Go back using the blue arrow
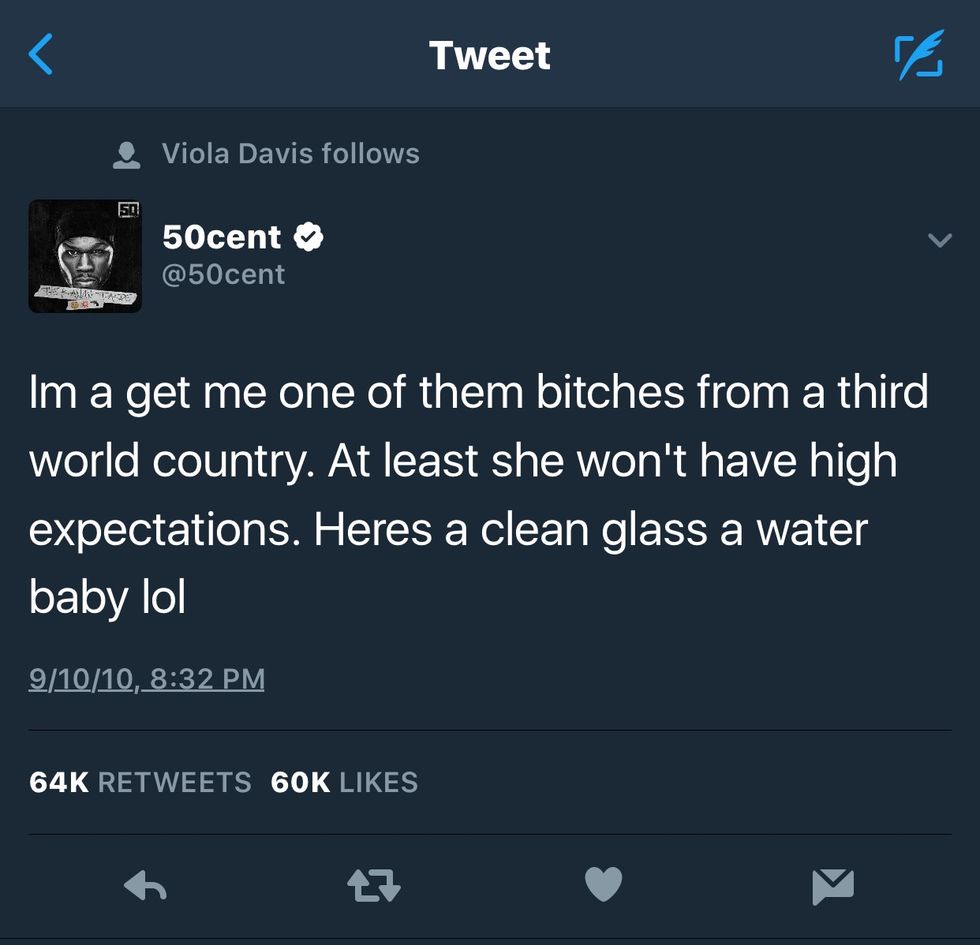The height and width of the screenshot is (945, 980). (41, 55)
